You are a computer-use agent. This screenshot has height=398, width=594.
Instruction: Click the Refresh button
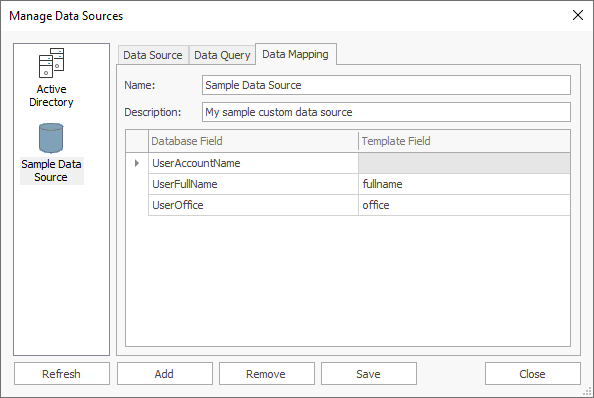coord(62,374)
